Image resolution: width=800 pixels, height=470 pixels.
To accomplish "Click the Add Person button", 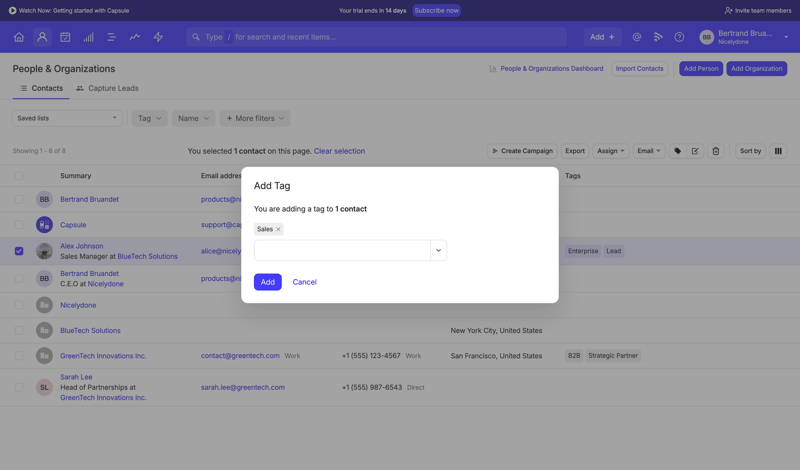I will coord(701,68).
